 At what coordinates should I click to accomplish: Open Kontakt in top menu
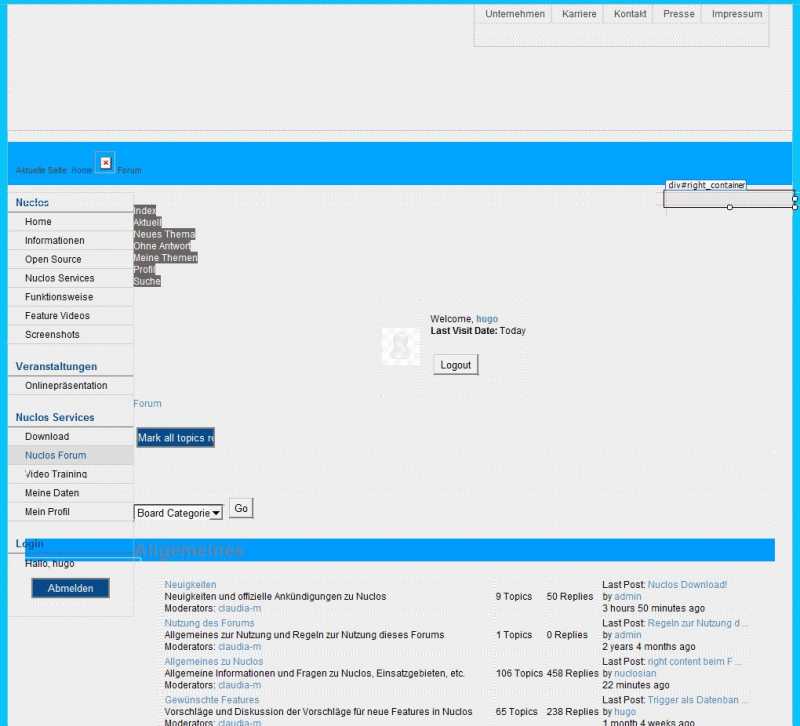tap(630, 14)
